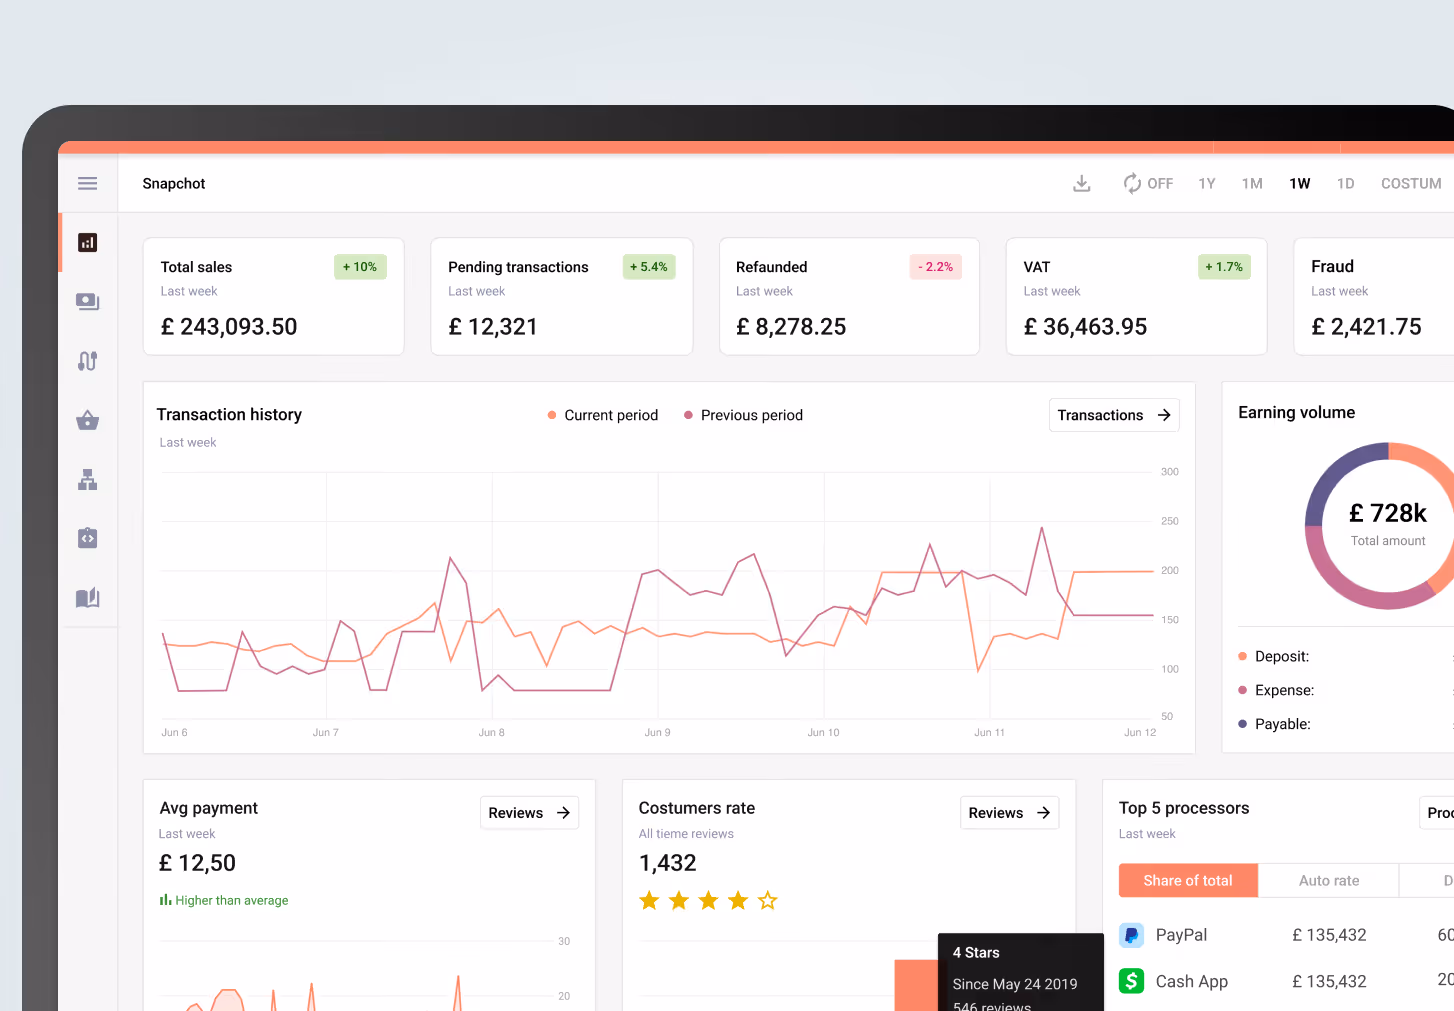The image size is (1454, 1011).
Task: Click the Cash App logo icon
Action: pos(1131,981)
